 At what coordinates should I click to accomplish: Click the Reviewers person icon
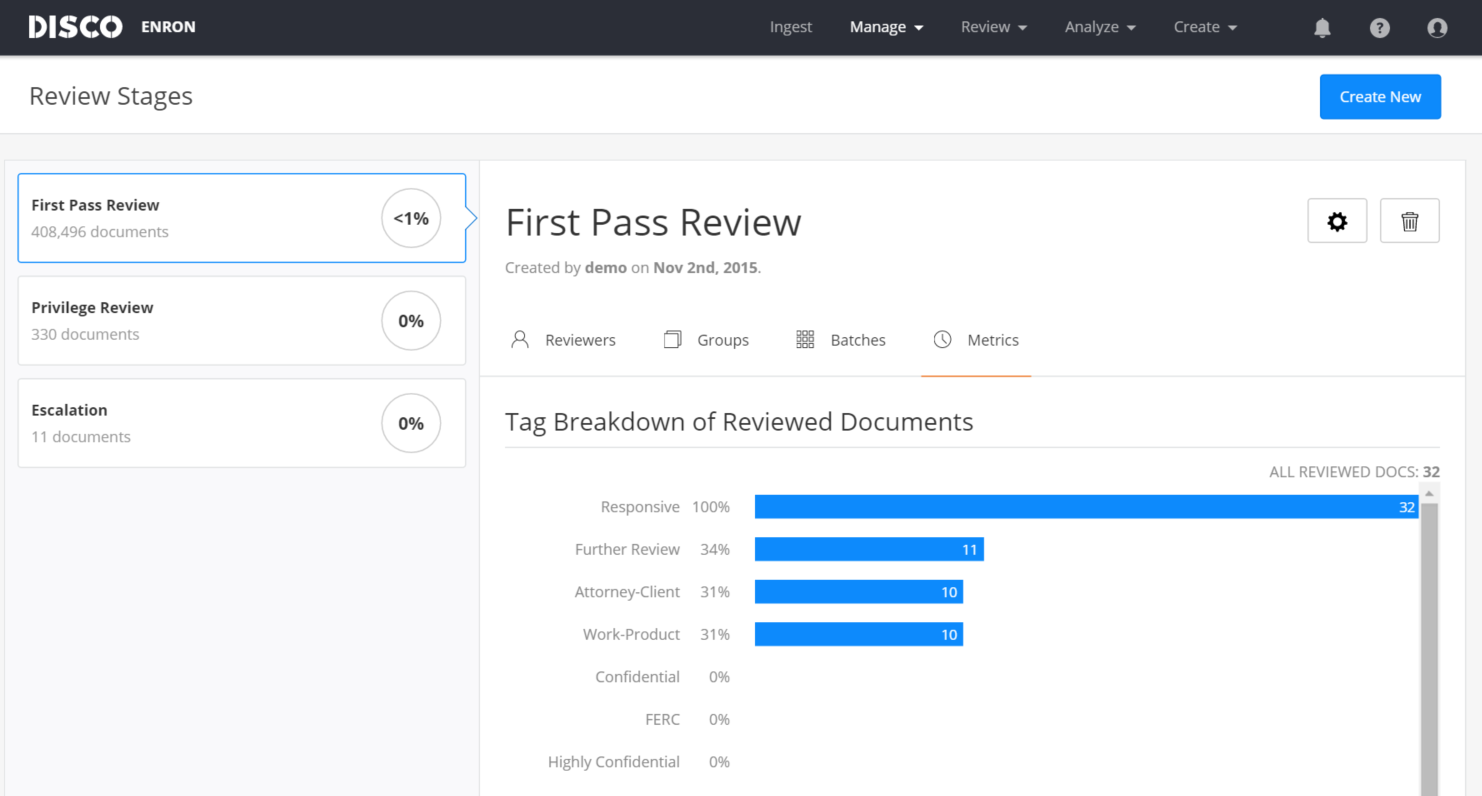click(x=519, y=340)
